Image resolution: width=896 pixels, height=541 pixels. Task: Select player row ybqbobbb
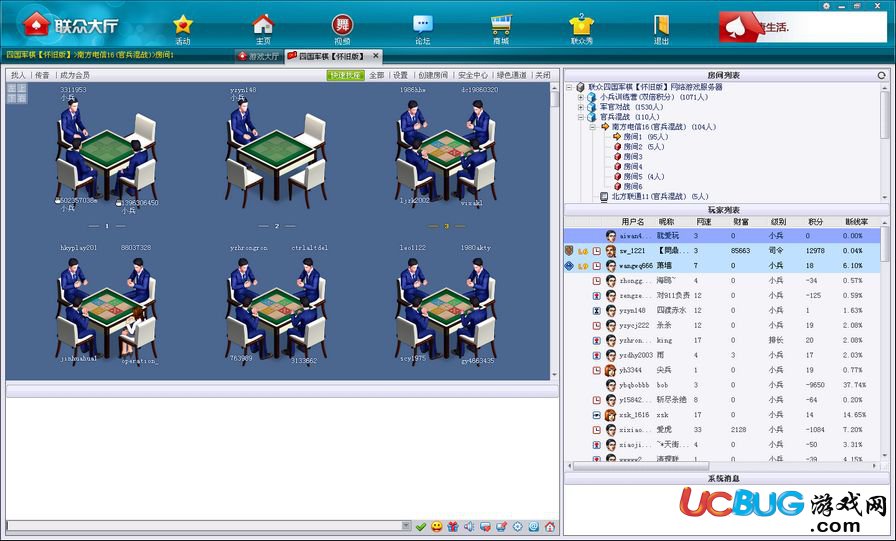point(723,385)
